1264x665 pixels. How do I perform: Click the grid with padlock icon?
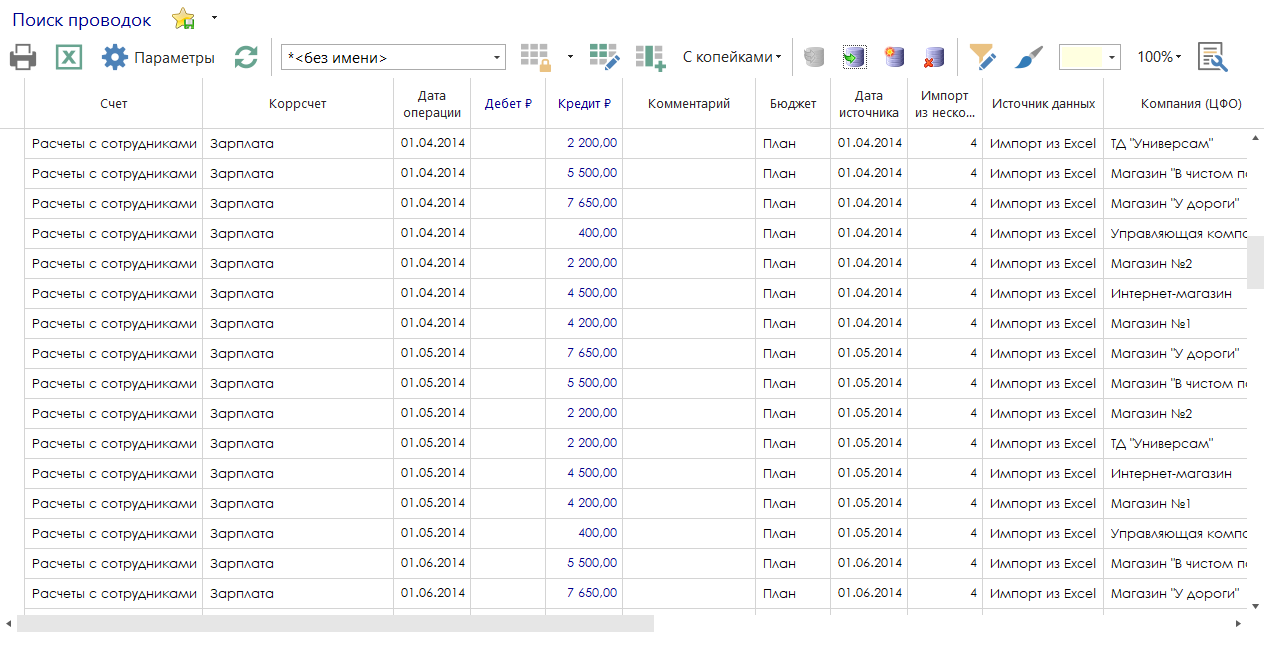535,57
